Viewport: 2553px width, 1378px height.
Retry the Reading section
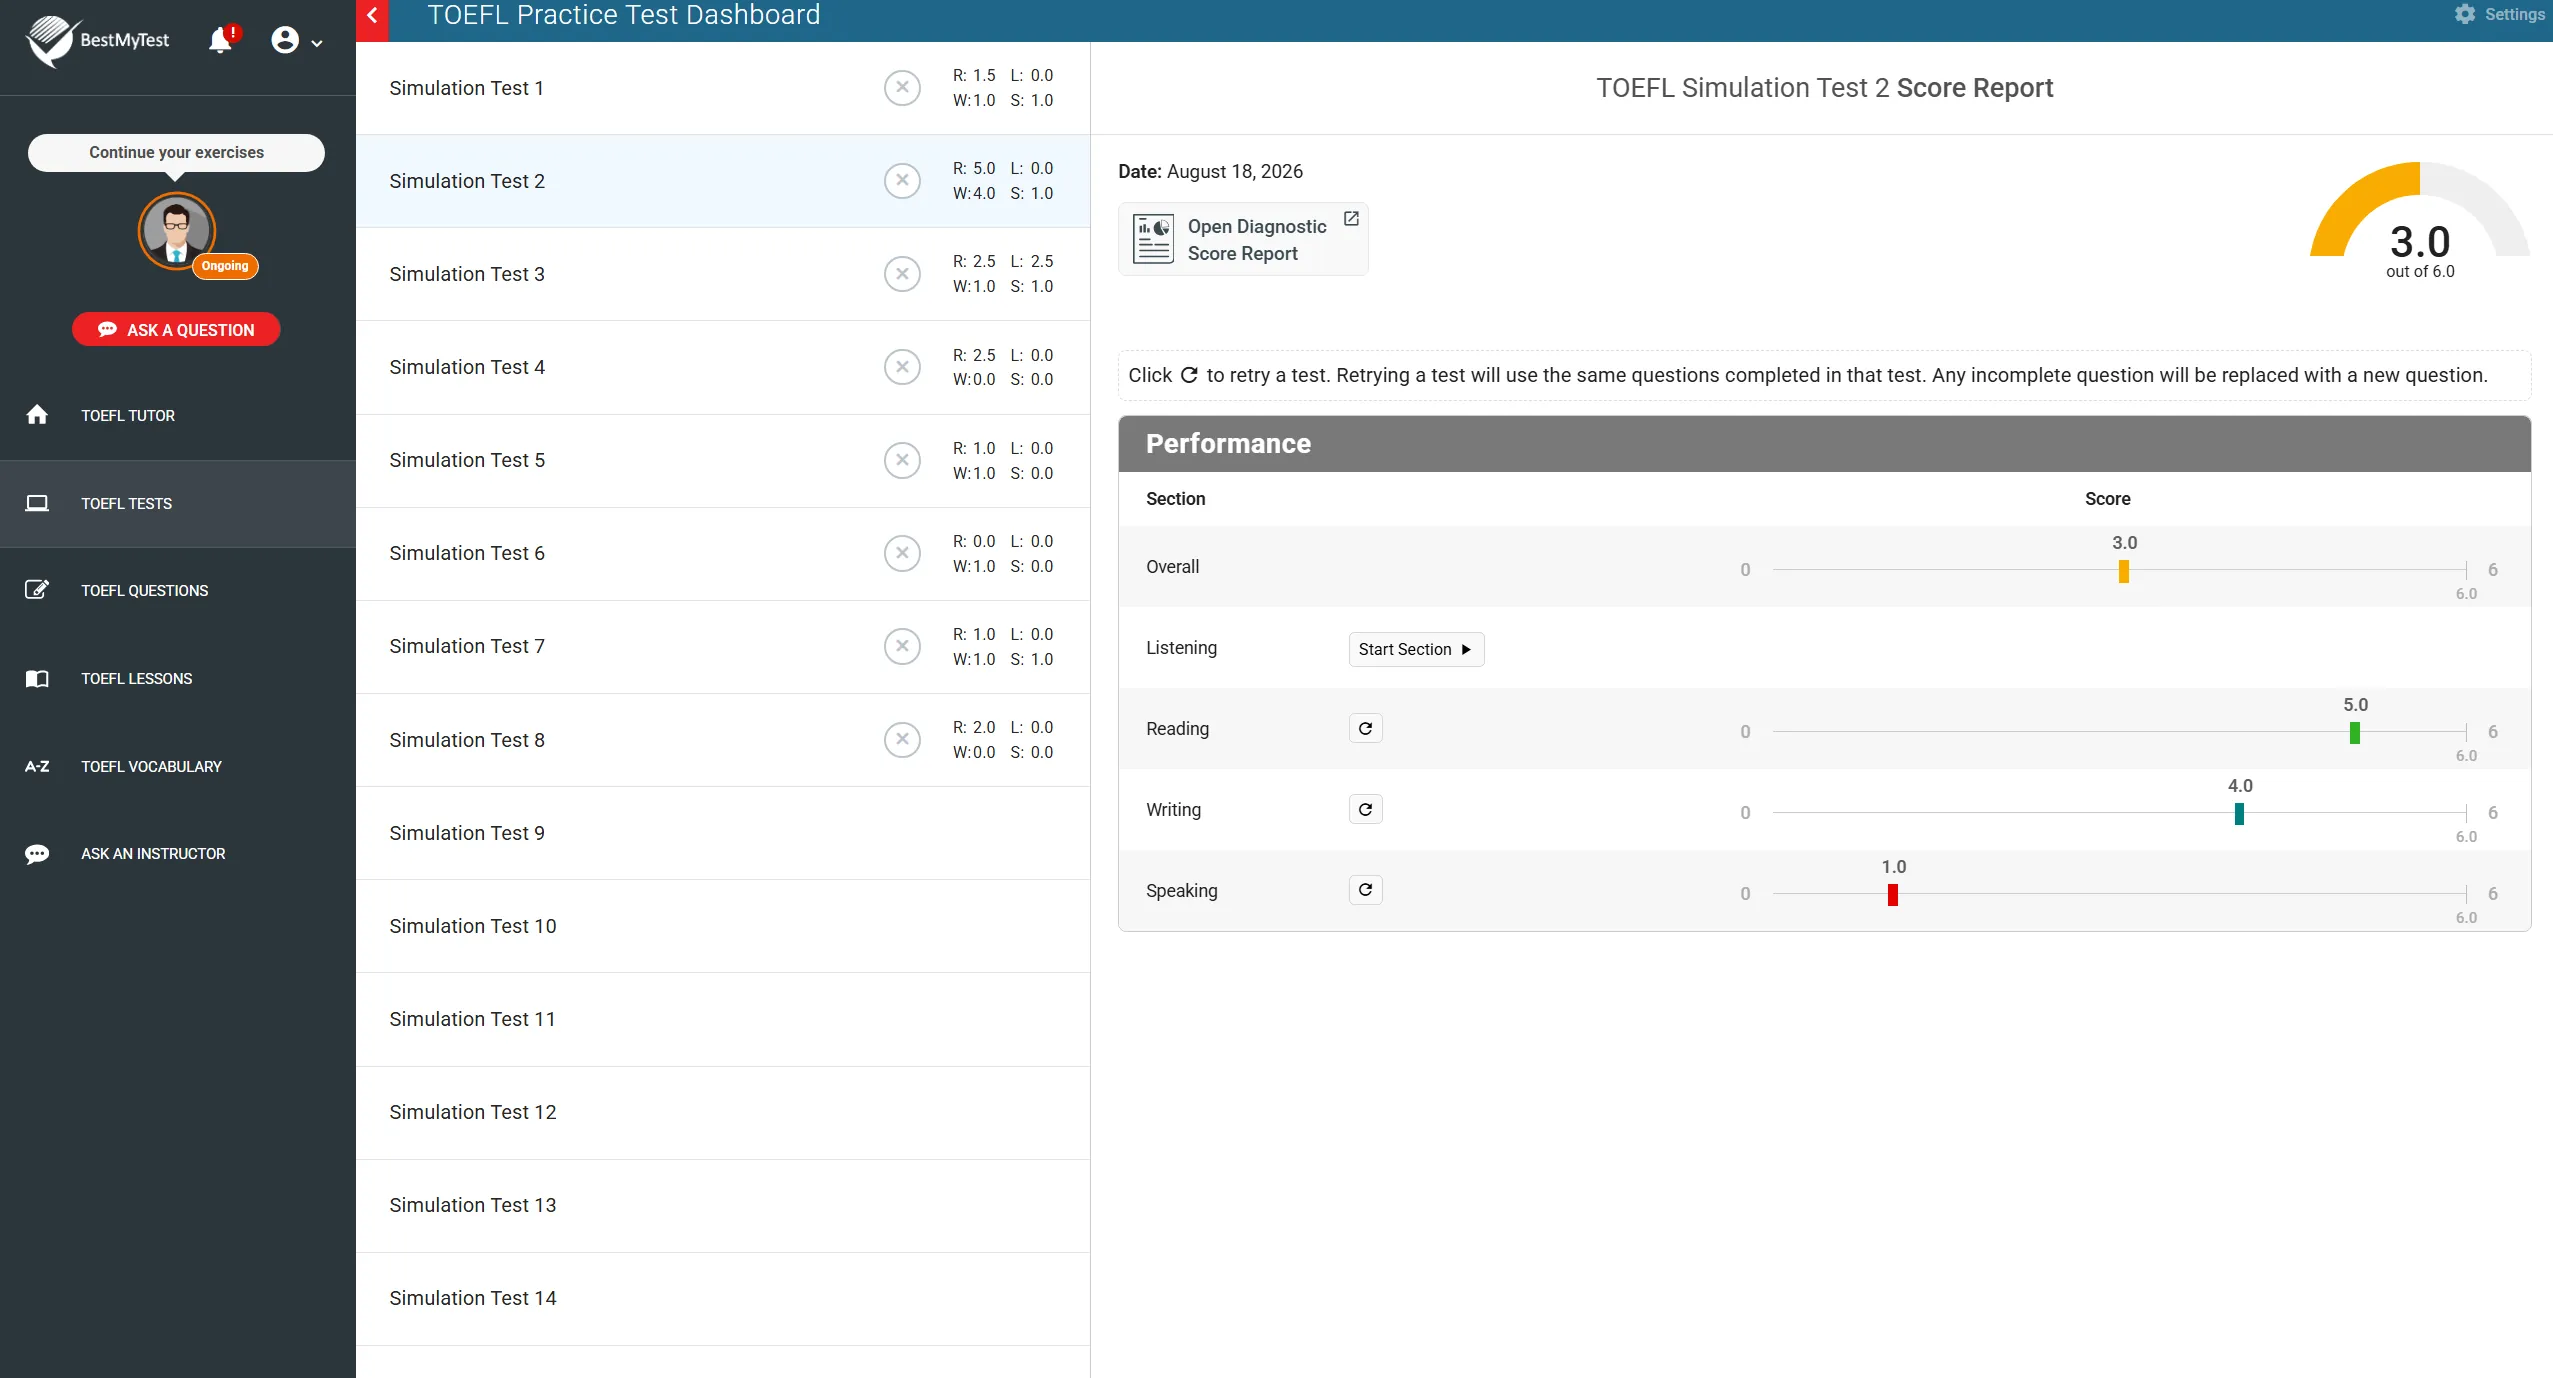click(x=1365, y=728)
